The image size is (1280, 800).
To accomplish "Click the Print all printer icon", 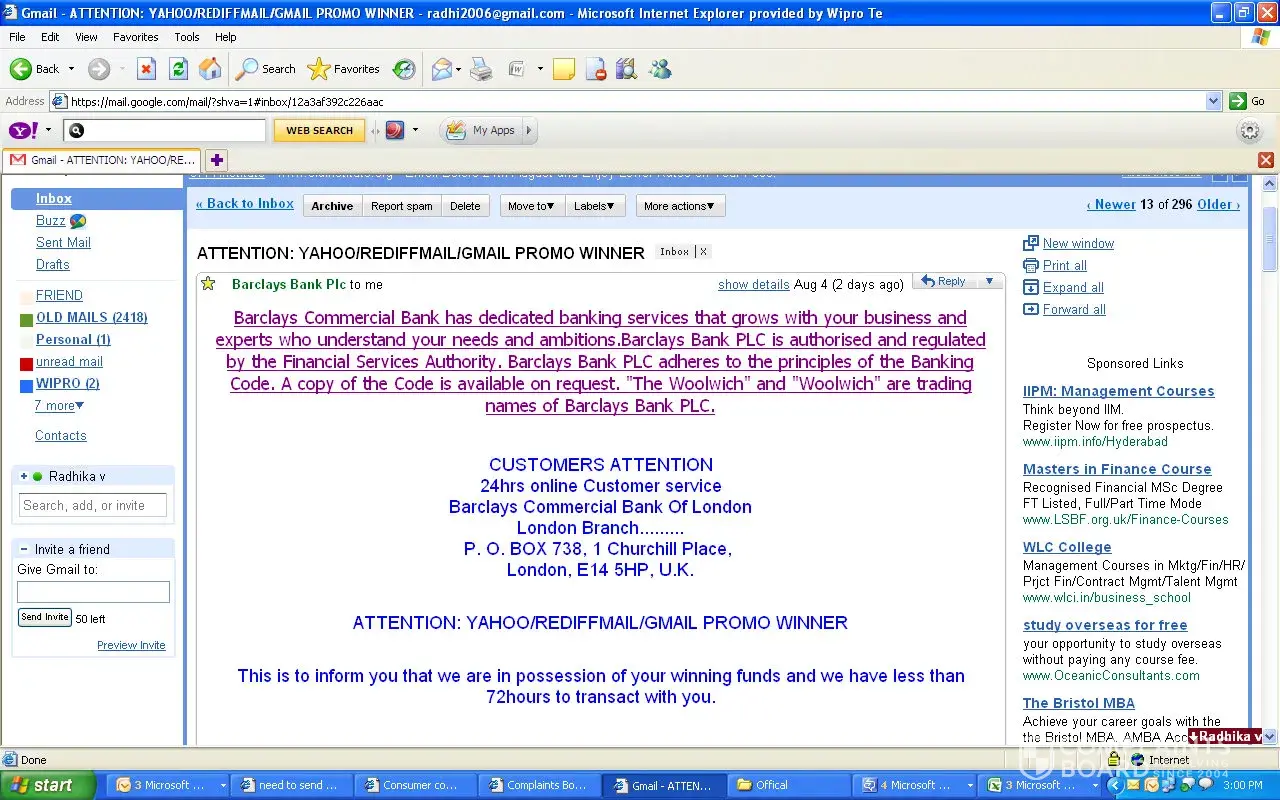I will click(x=1031, y=265).
